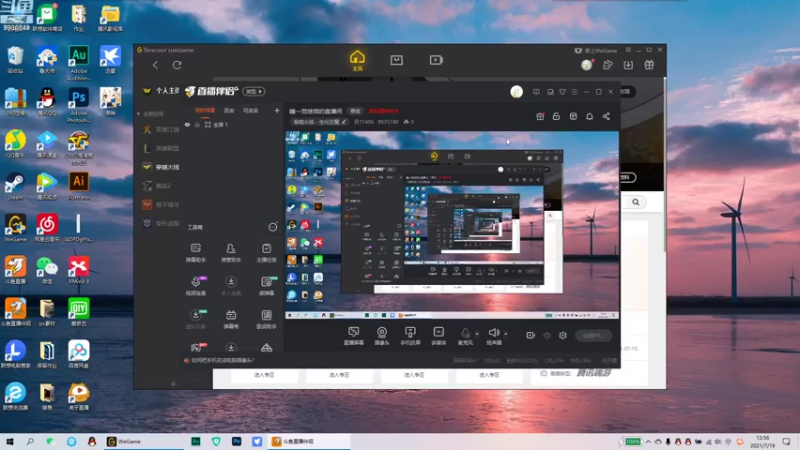The image size is (800, 450).
Task: Open WeGame gift box icon
Action: tap(649, 65)
